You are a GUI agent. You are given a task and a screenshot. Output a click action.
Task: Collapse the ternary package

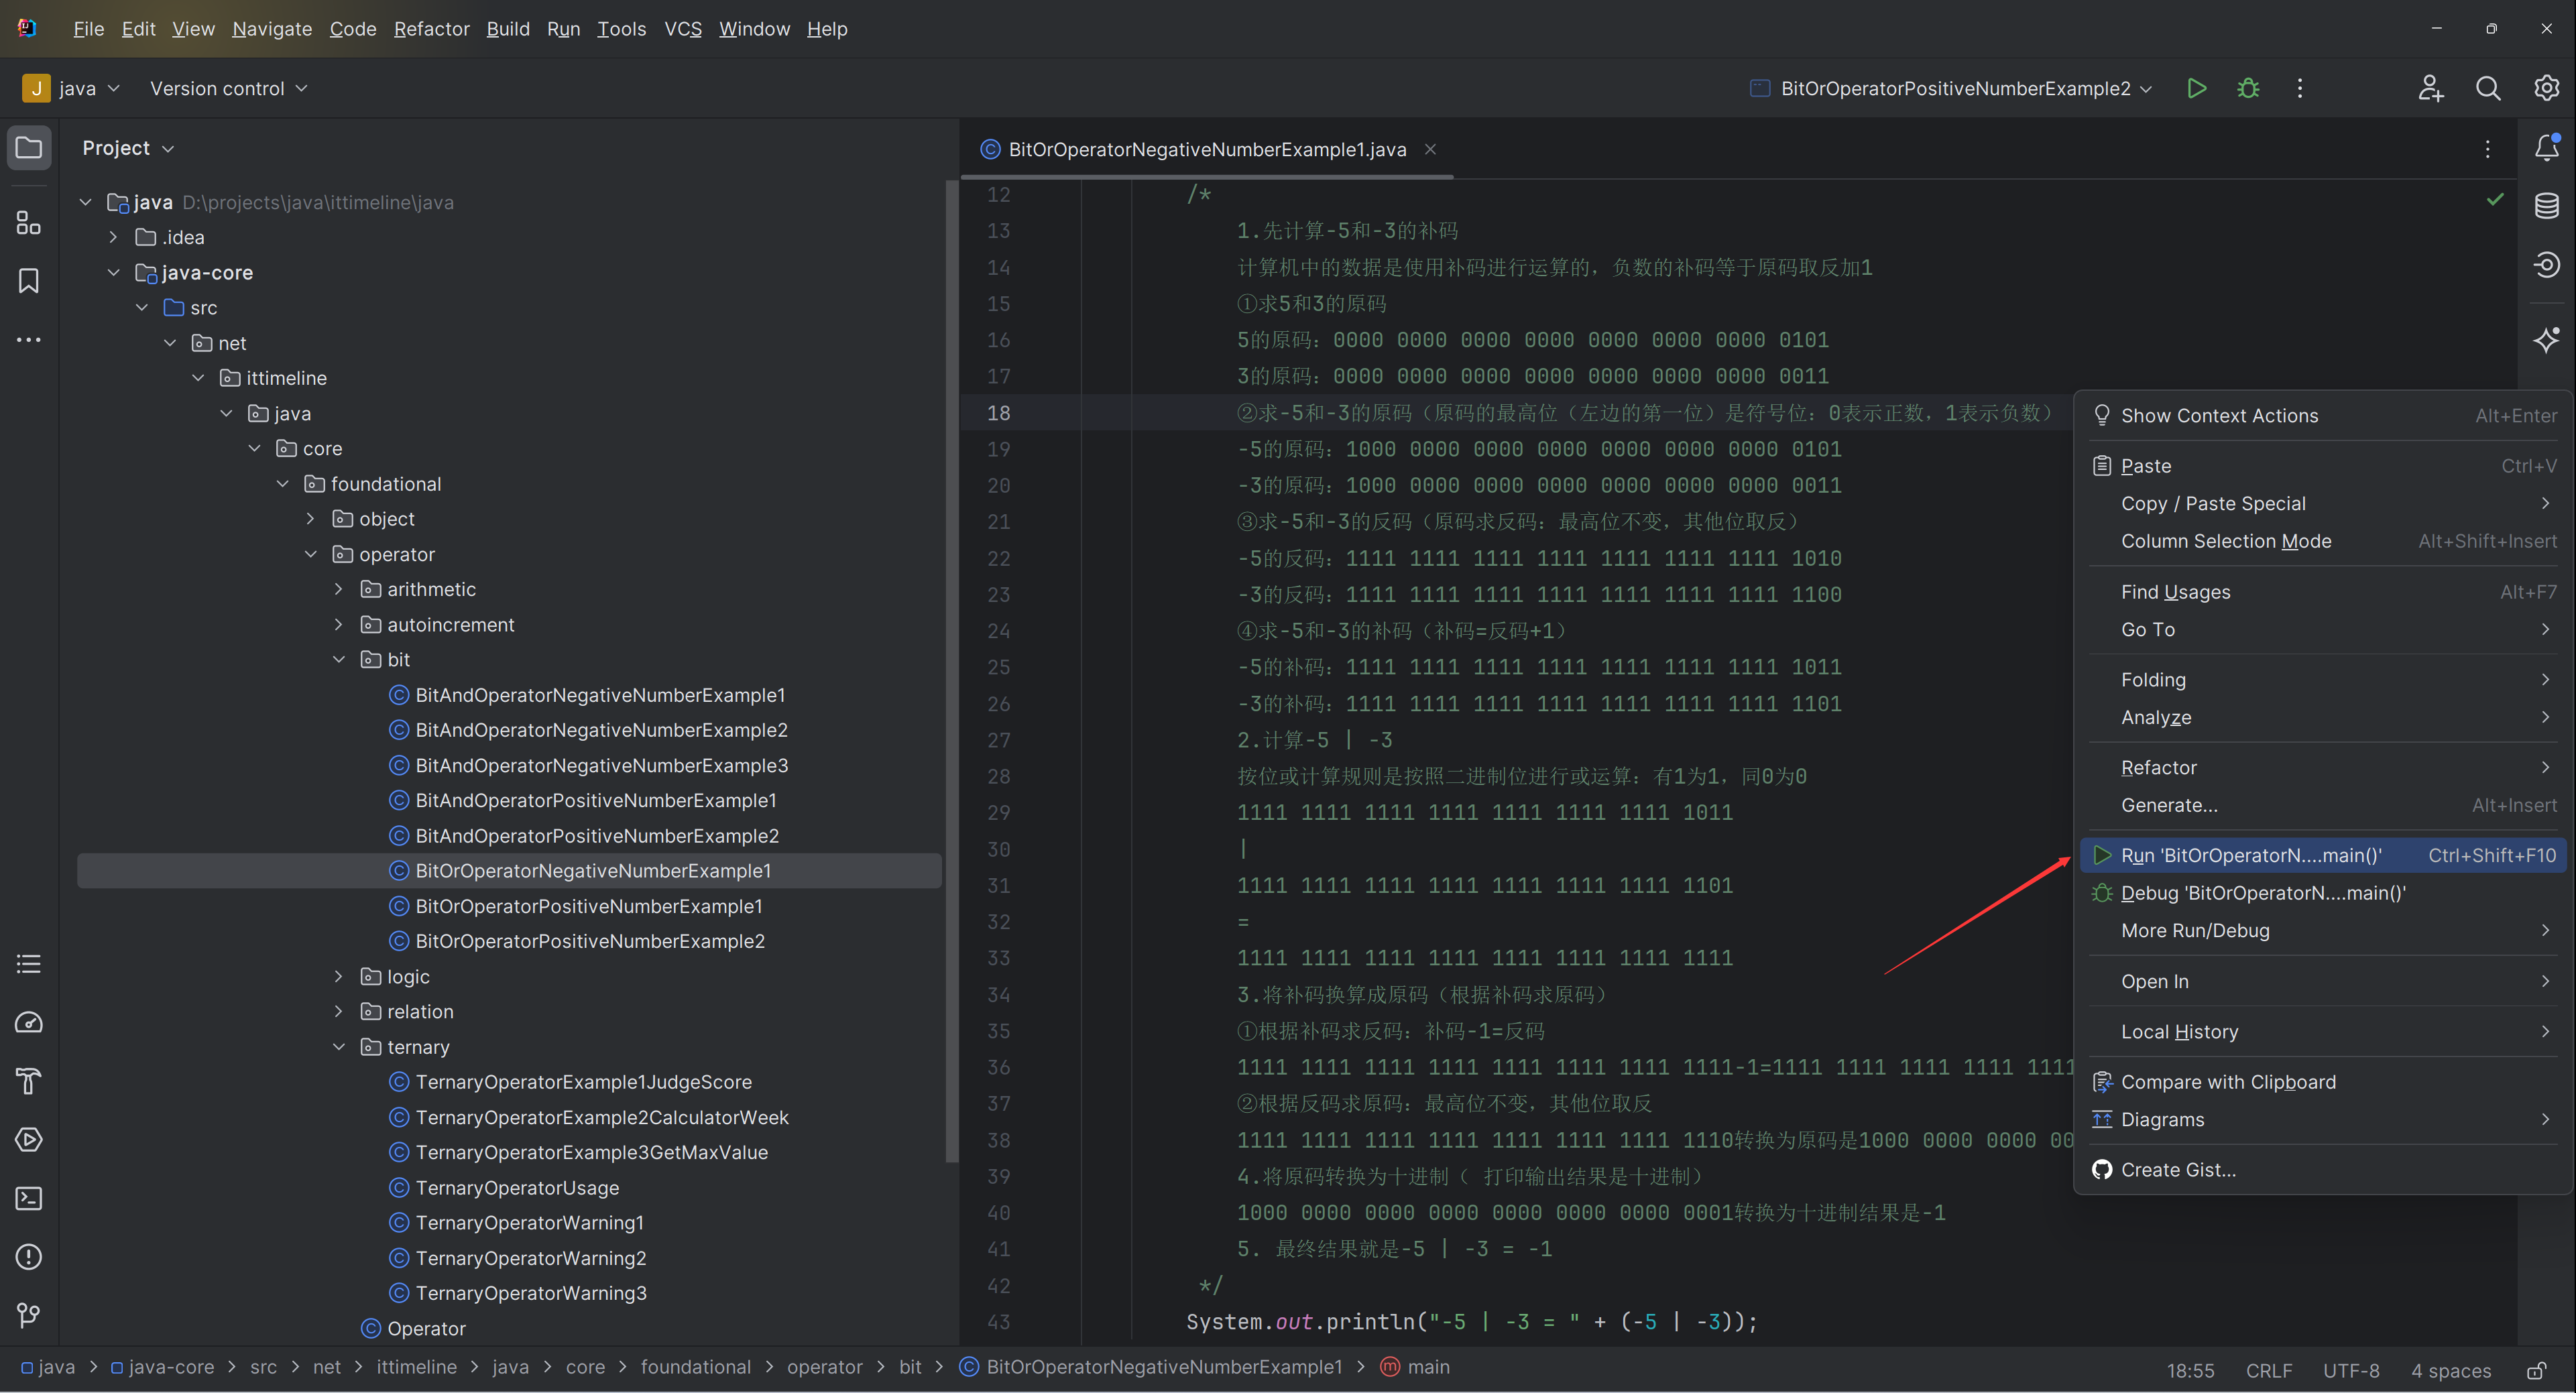pos(338,1046)
